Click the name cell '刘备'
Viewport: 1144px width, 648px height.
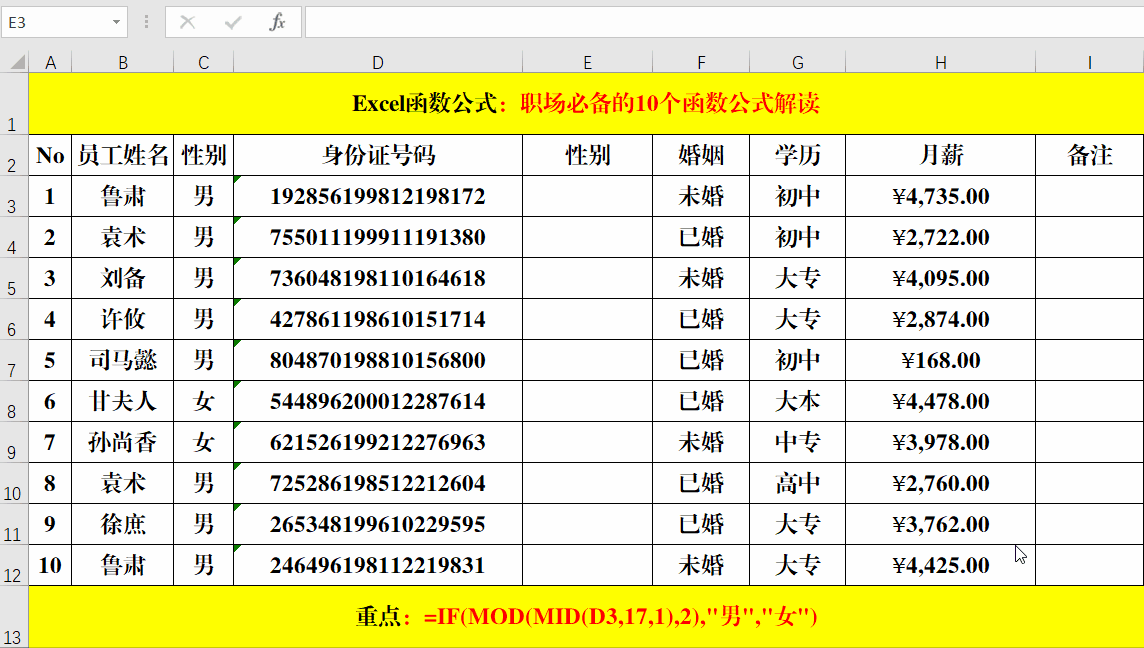tap(123, 278)
